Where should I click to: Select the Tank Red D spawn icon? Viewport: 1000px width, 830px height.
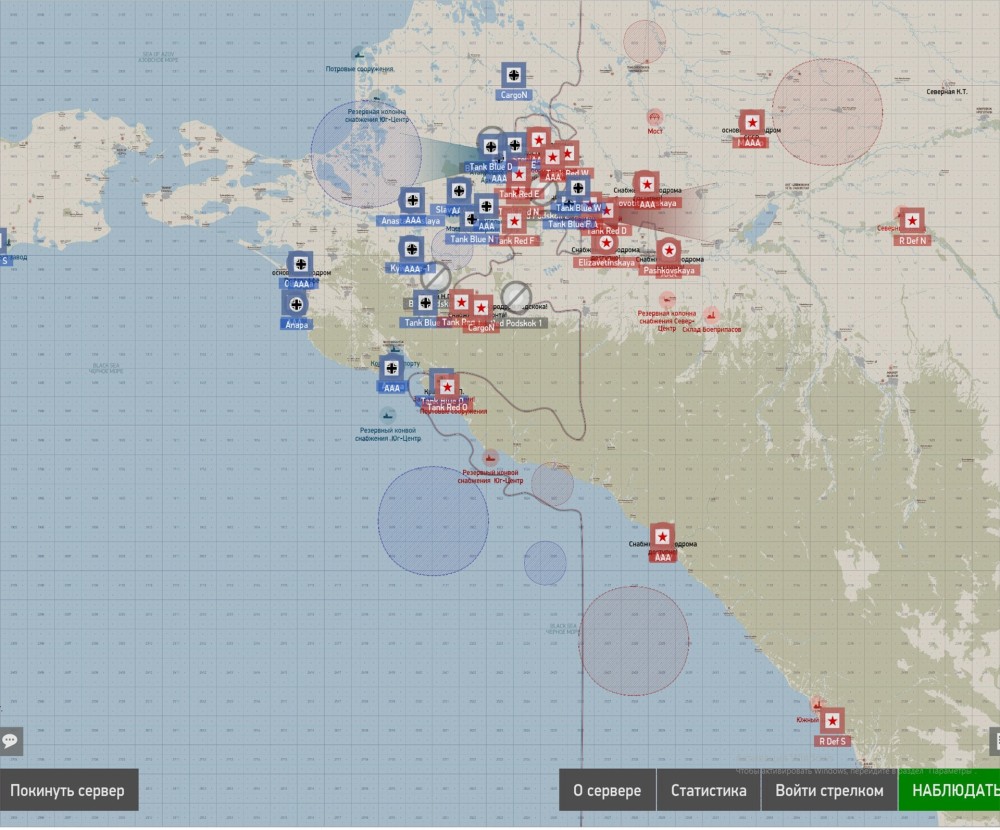tap(606, 211)
